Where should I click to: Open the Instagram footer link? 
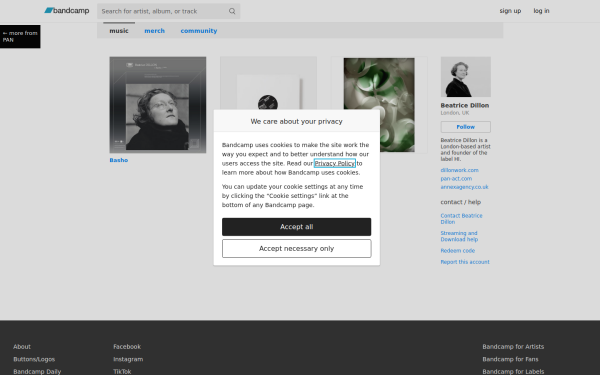128,359
